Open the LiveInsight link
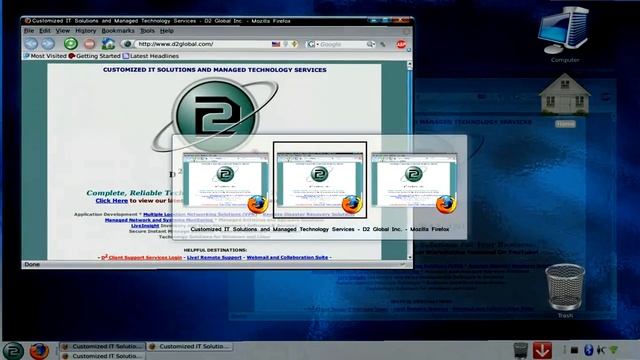The height and width of the screenshot is (360, 640). tap(145, 226)
